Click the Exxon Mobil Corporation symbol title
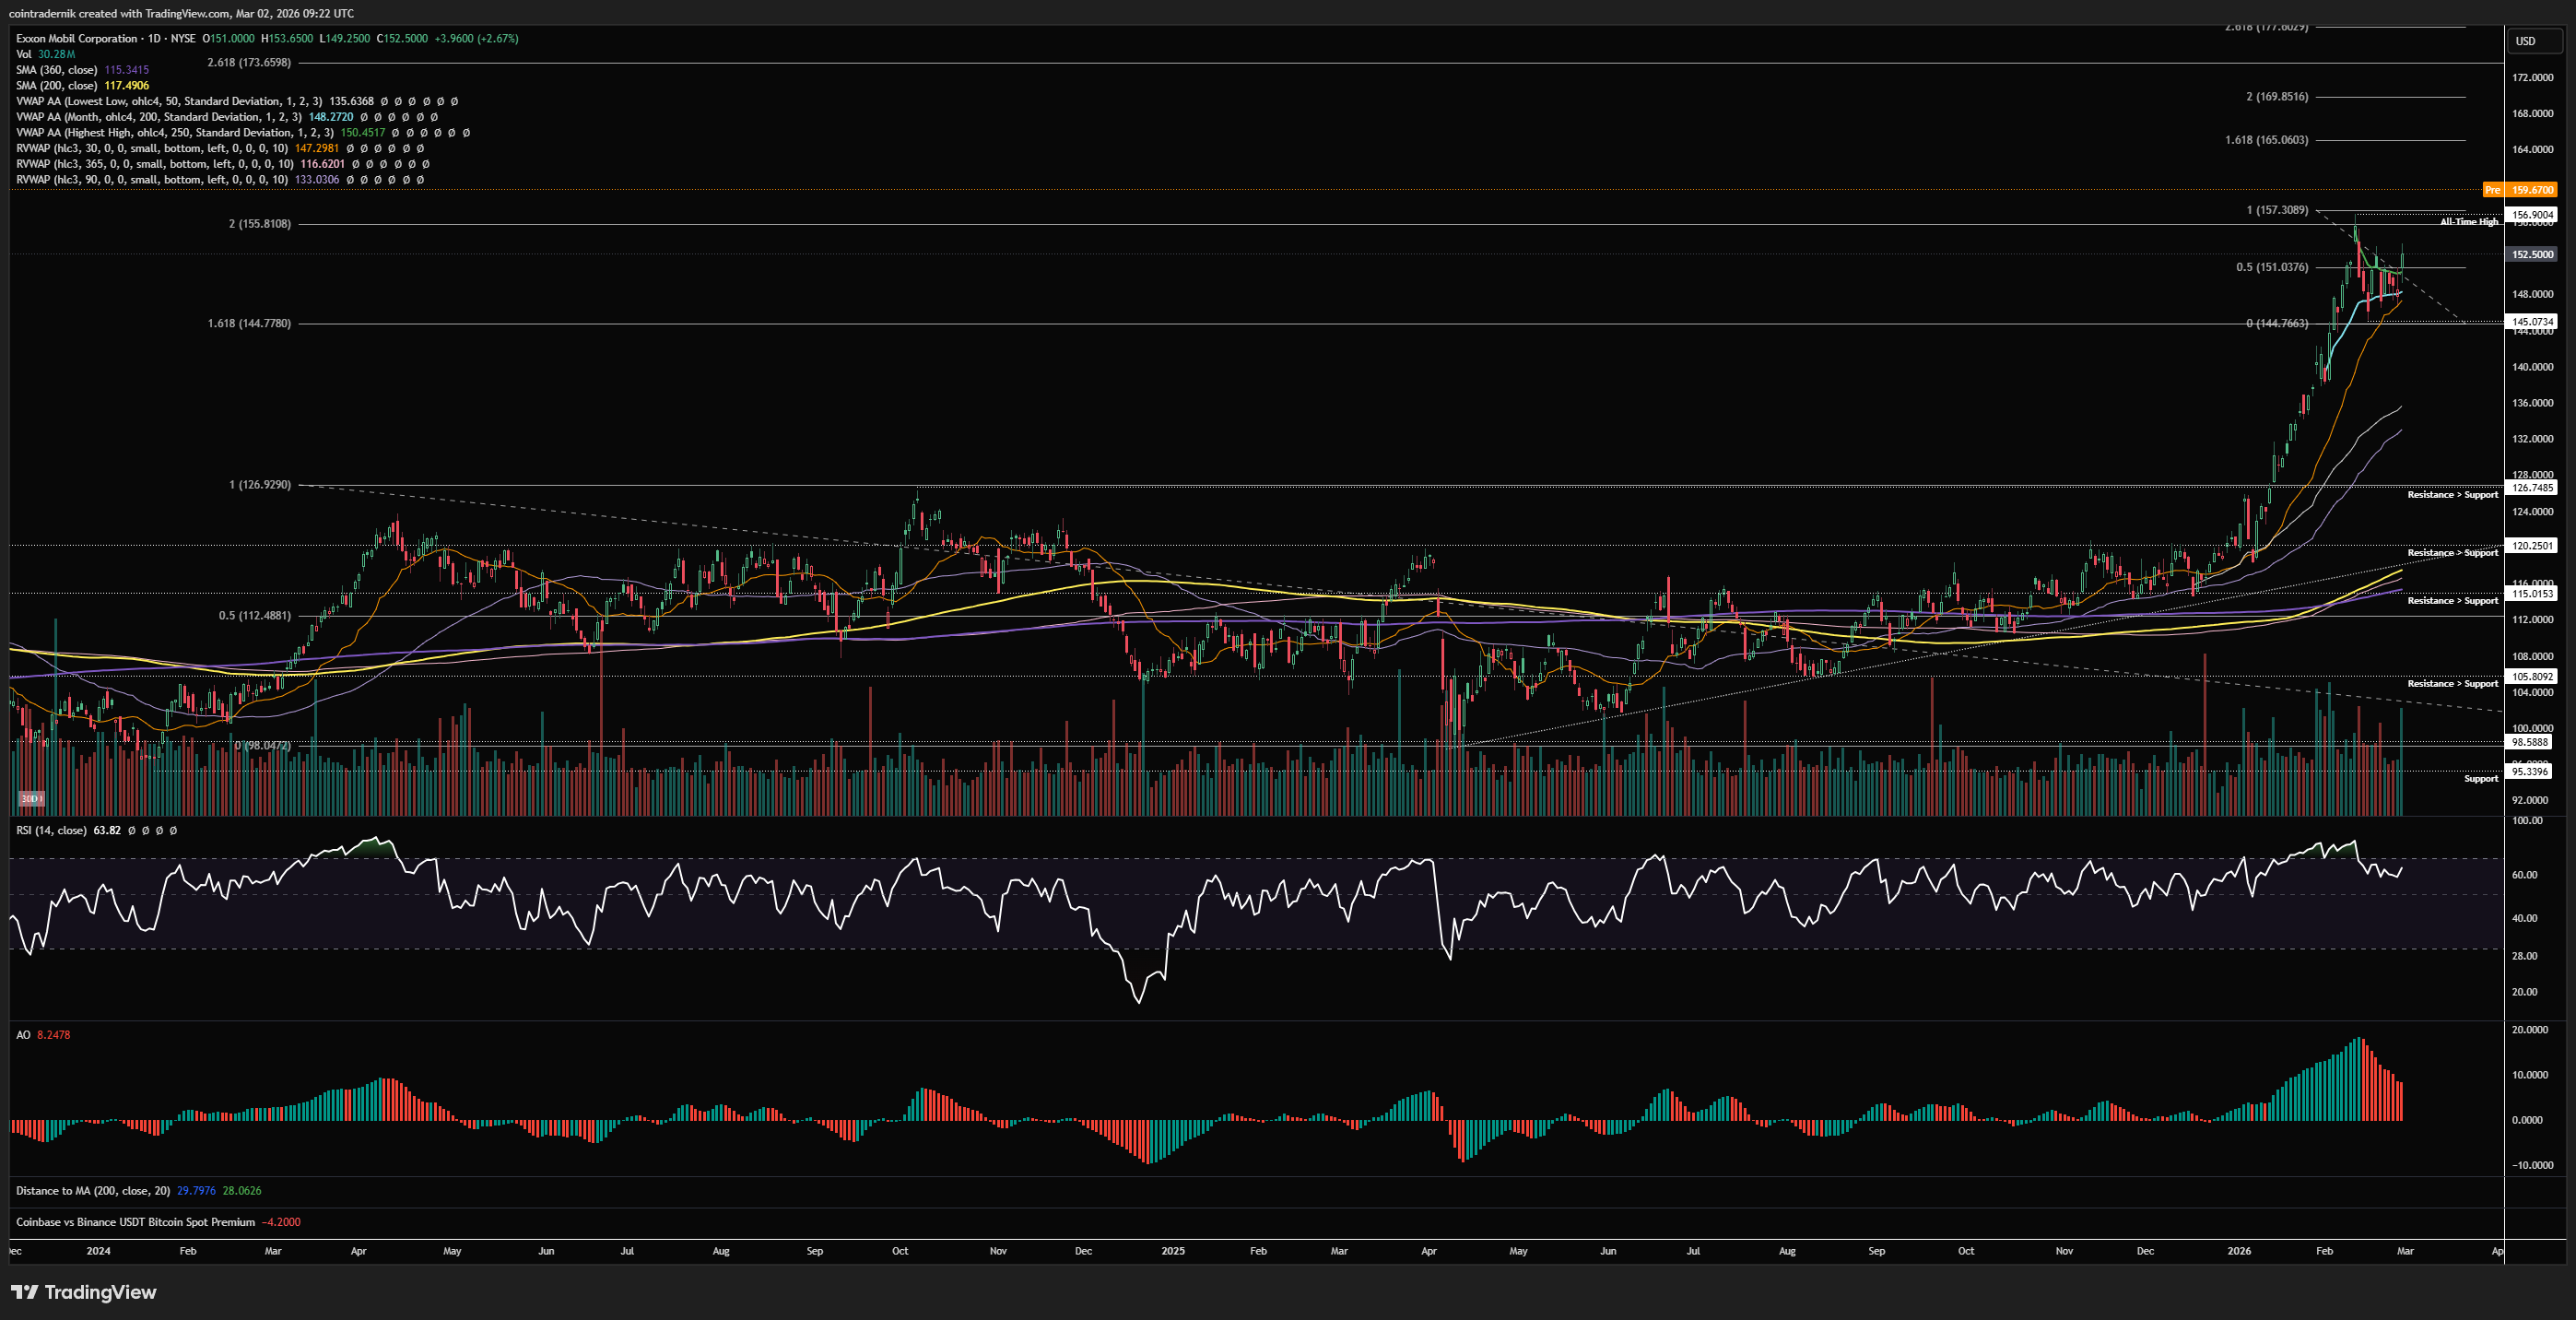Image resolution: width=2576 pixels, height=1320 pixels. [77, 39]
